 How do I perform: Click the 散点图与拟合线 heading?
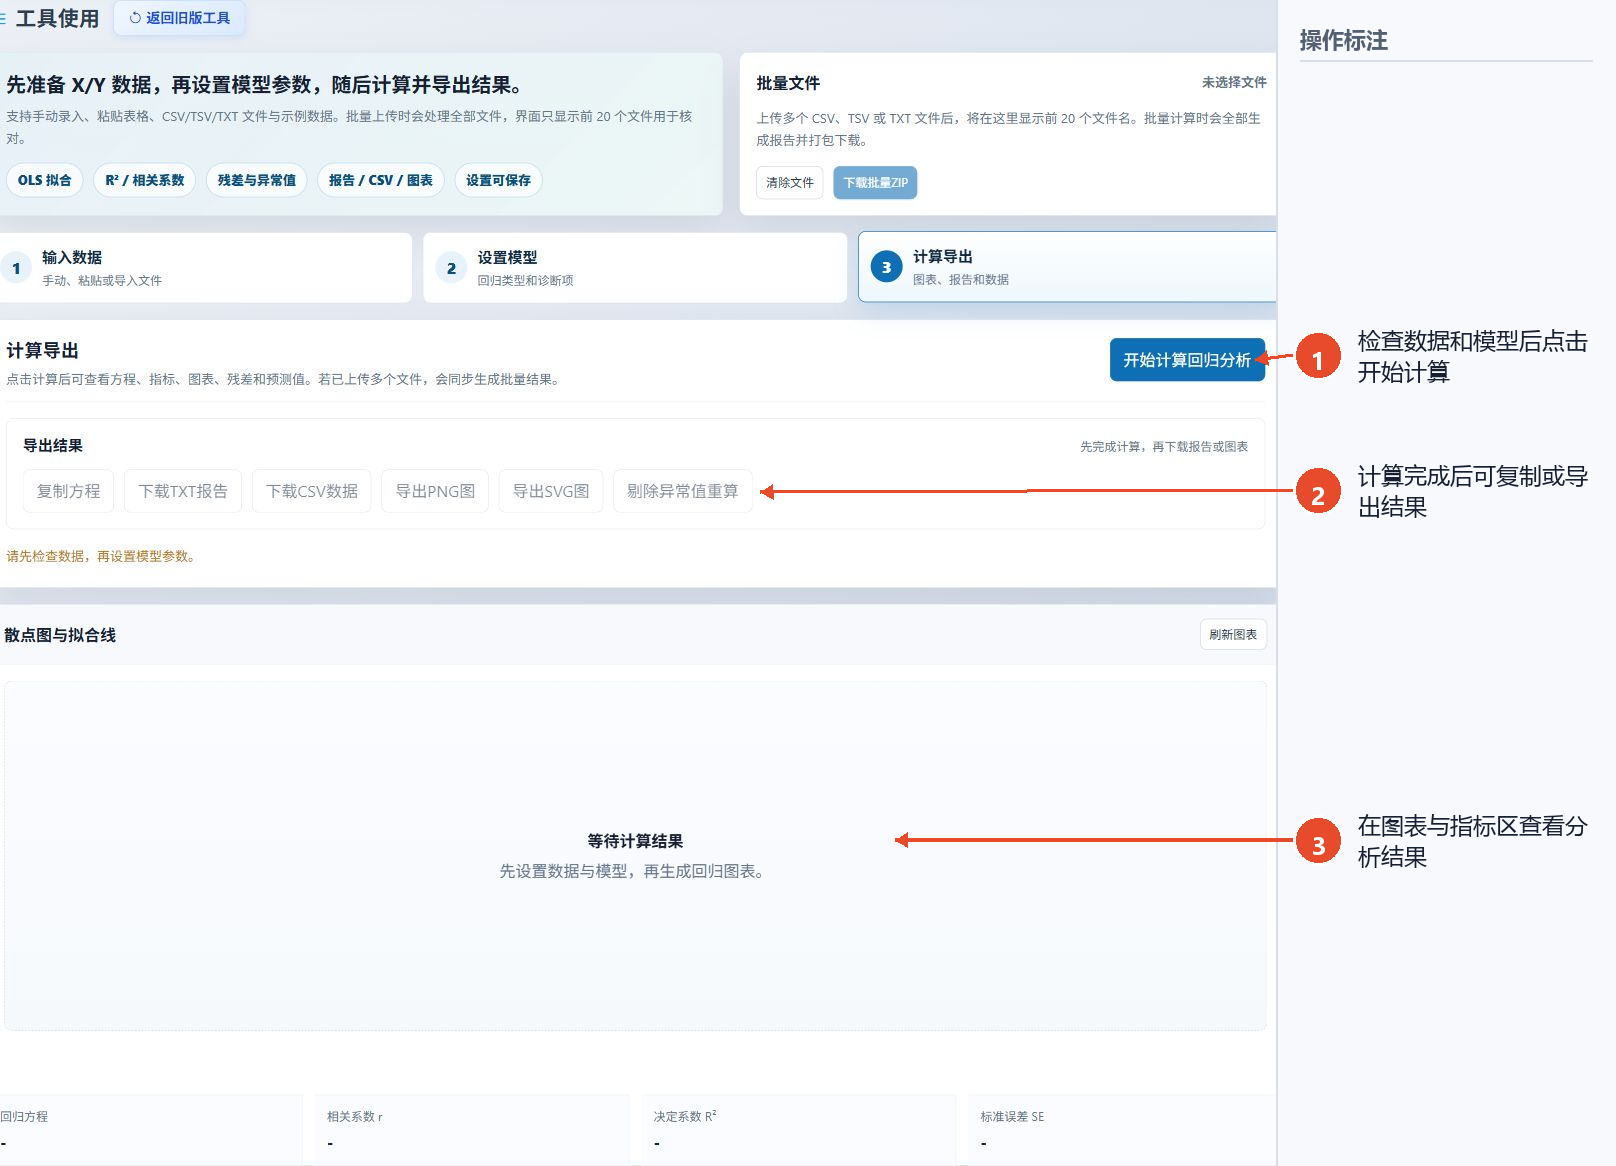60,635
